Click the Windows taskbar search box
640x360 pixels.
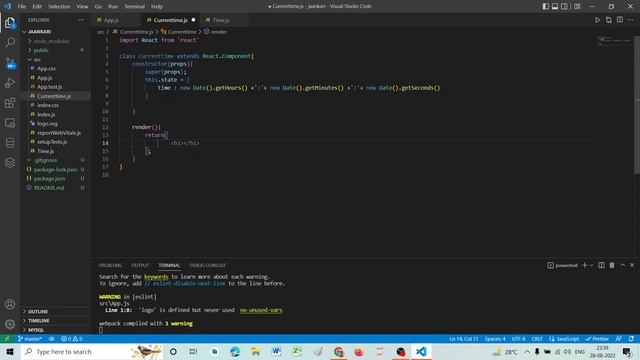92,351
